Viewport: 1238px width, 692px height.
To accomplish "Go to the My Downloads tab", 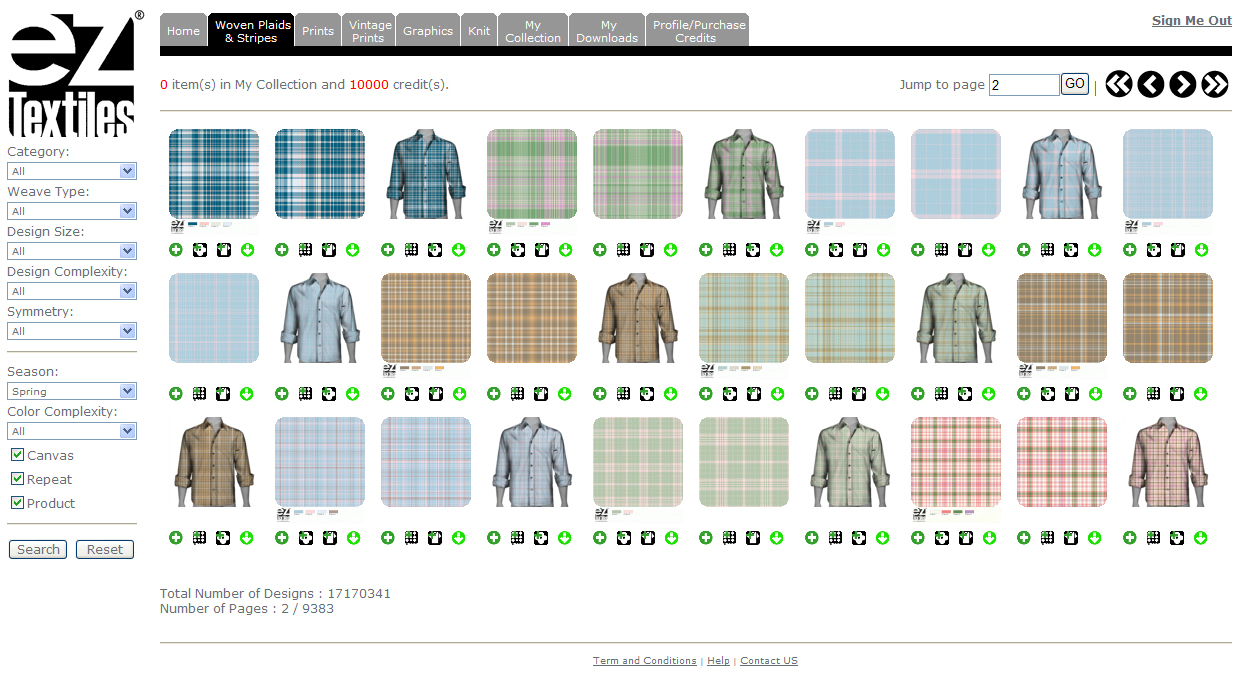I will (x=607, y=30).
